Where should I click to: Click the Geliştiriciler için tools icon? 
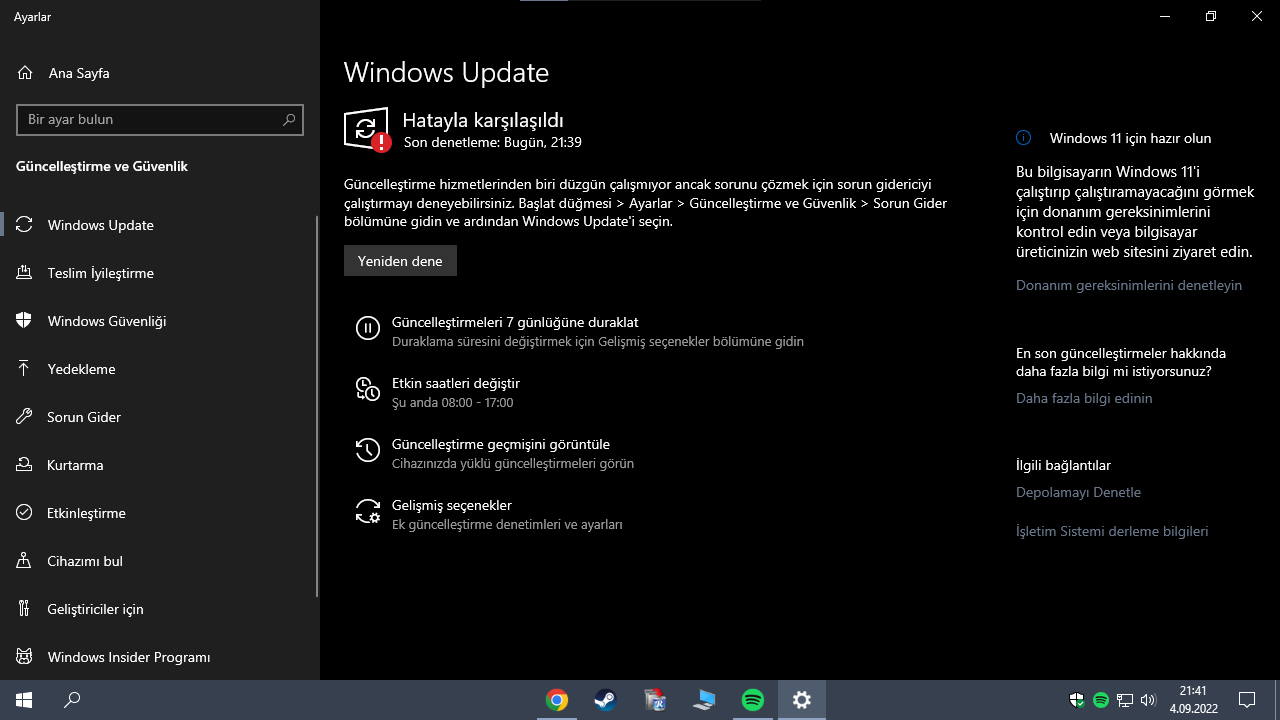pyautogui.click(x=25, y=609)
